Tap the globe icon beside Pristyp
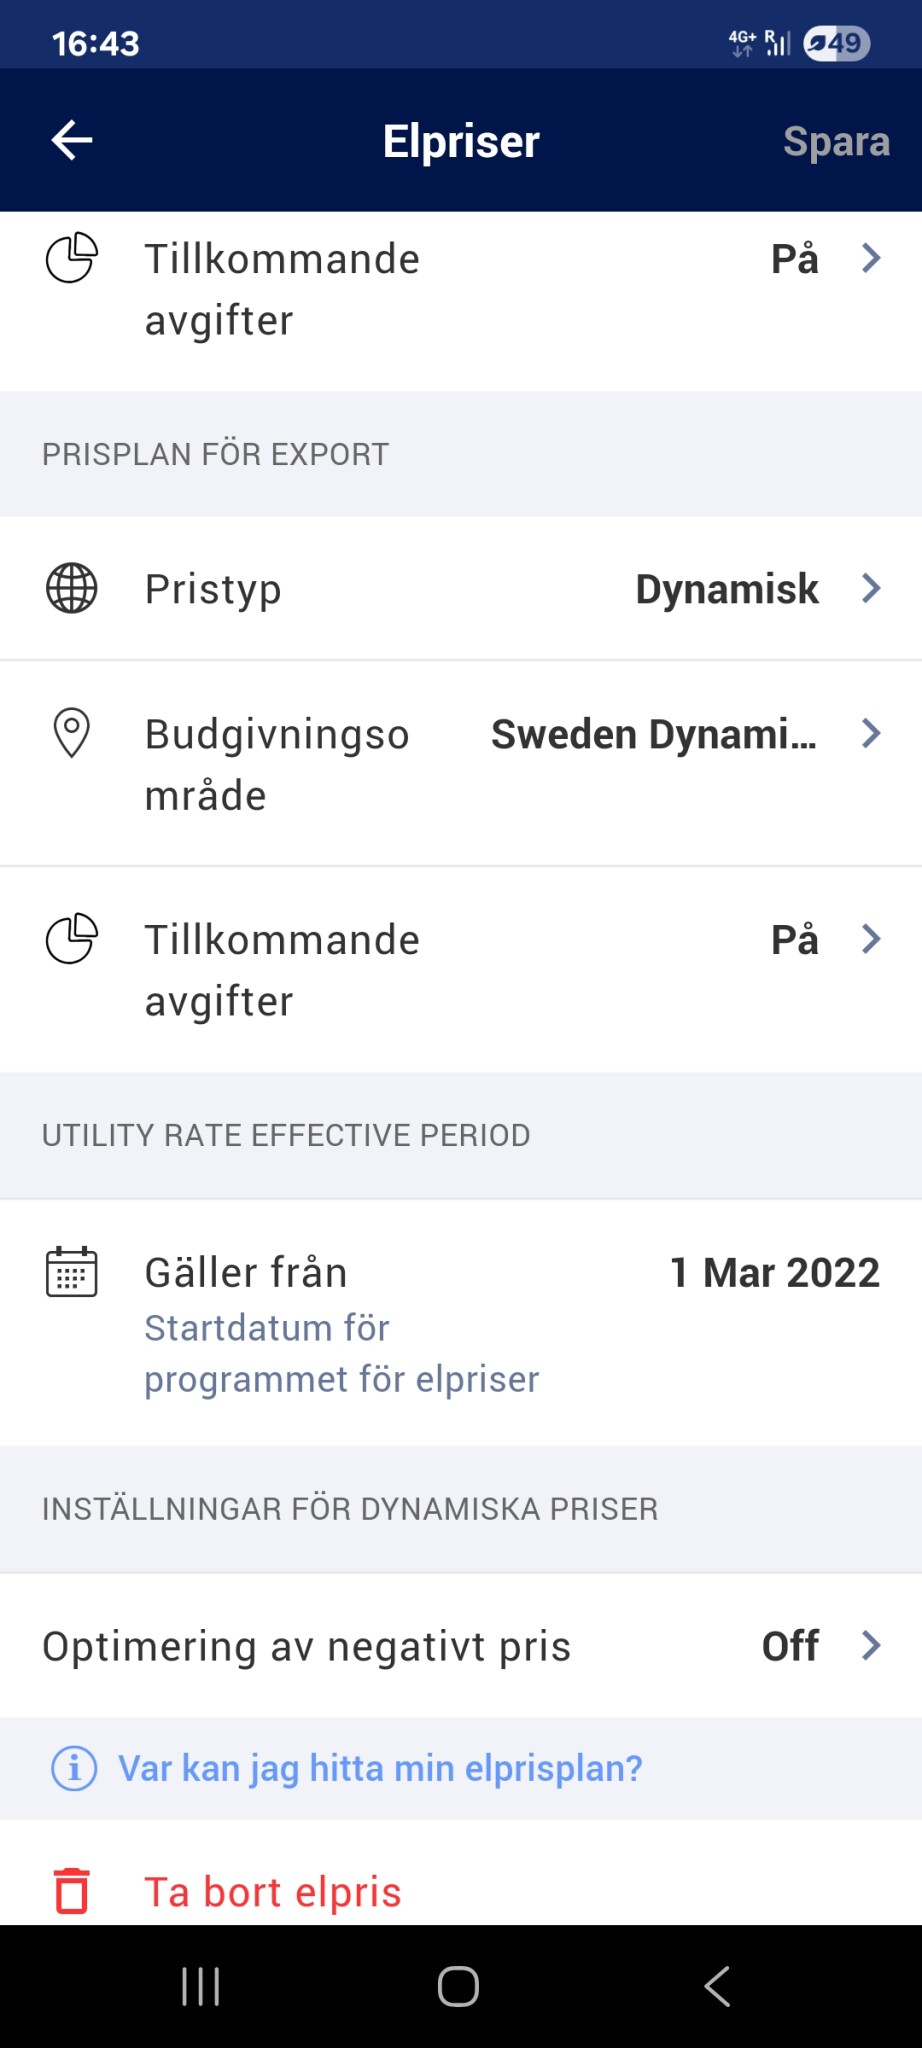Screen dimensions: 922x2048 (x=72, y=588)
